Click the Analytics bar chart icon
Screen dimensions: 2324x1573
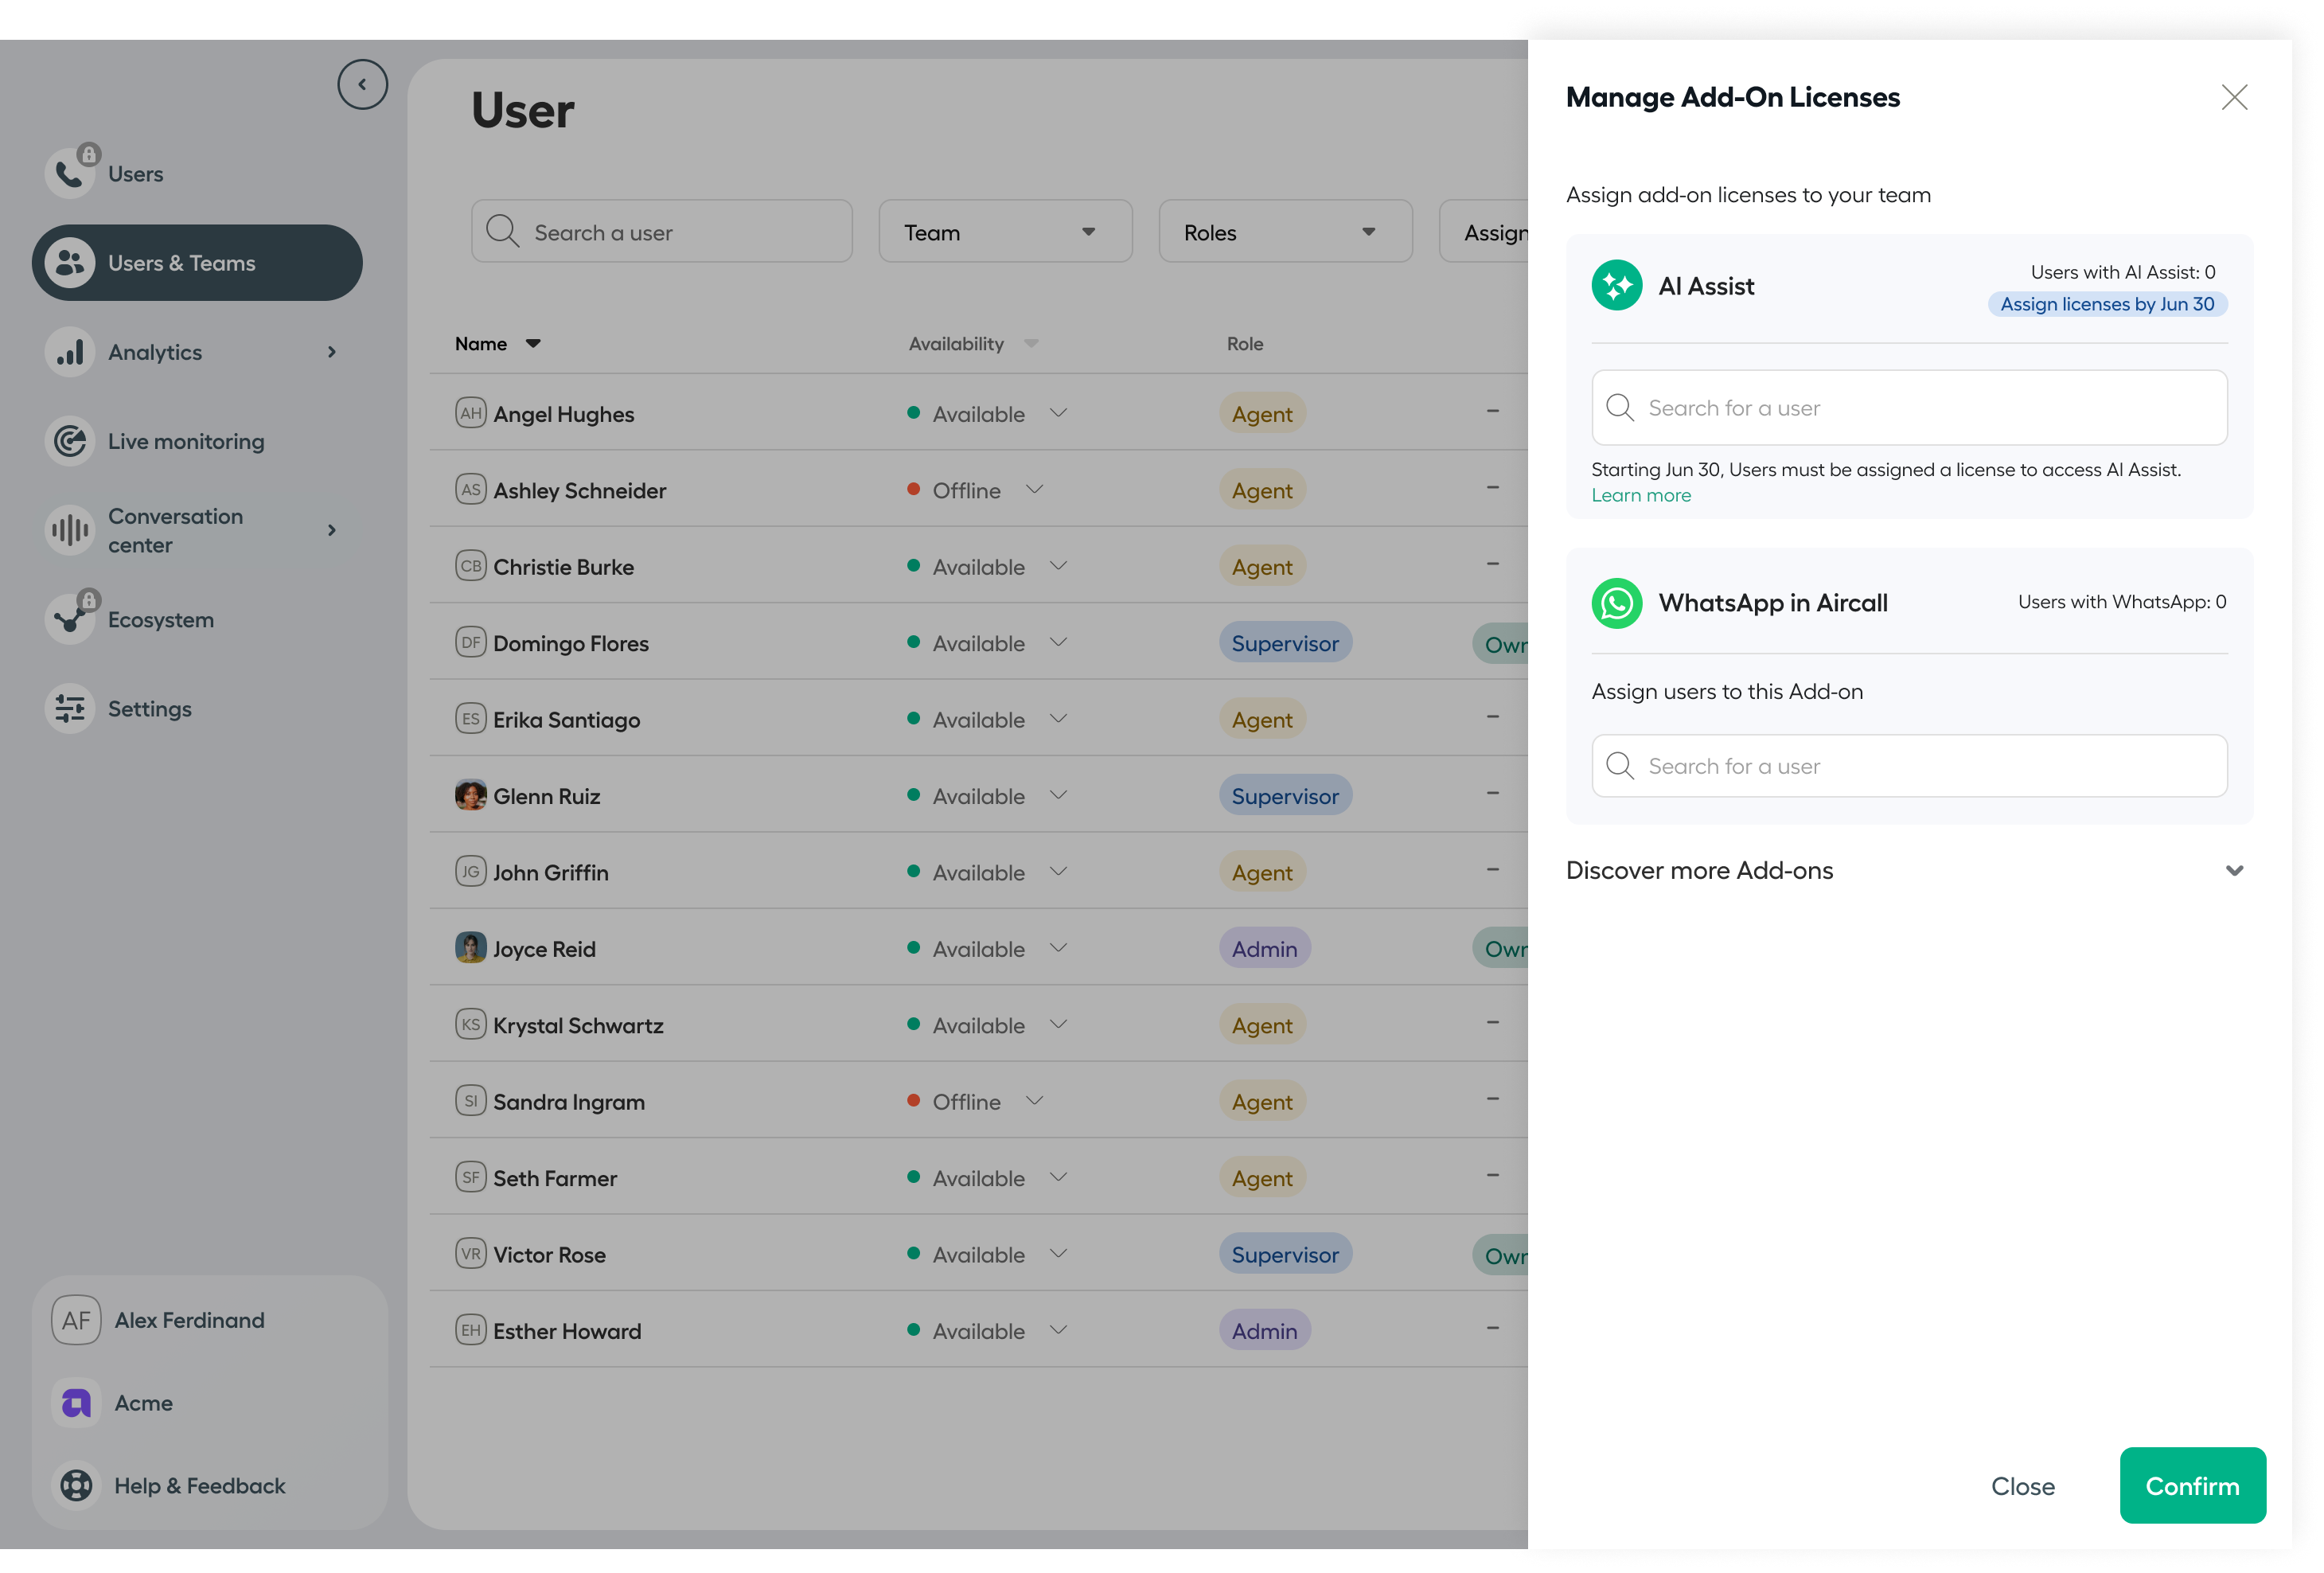pos(70,352)
